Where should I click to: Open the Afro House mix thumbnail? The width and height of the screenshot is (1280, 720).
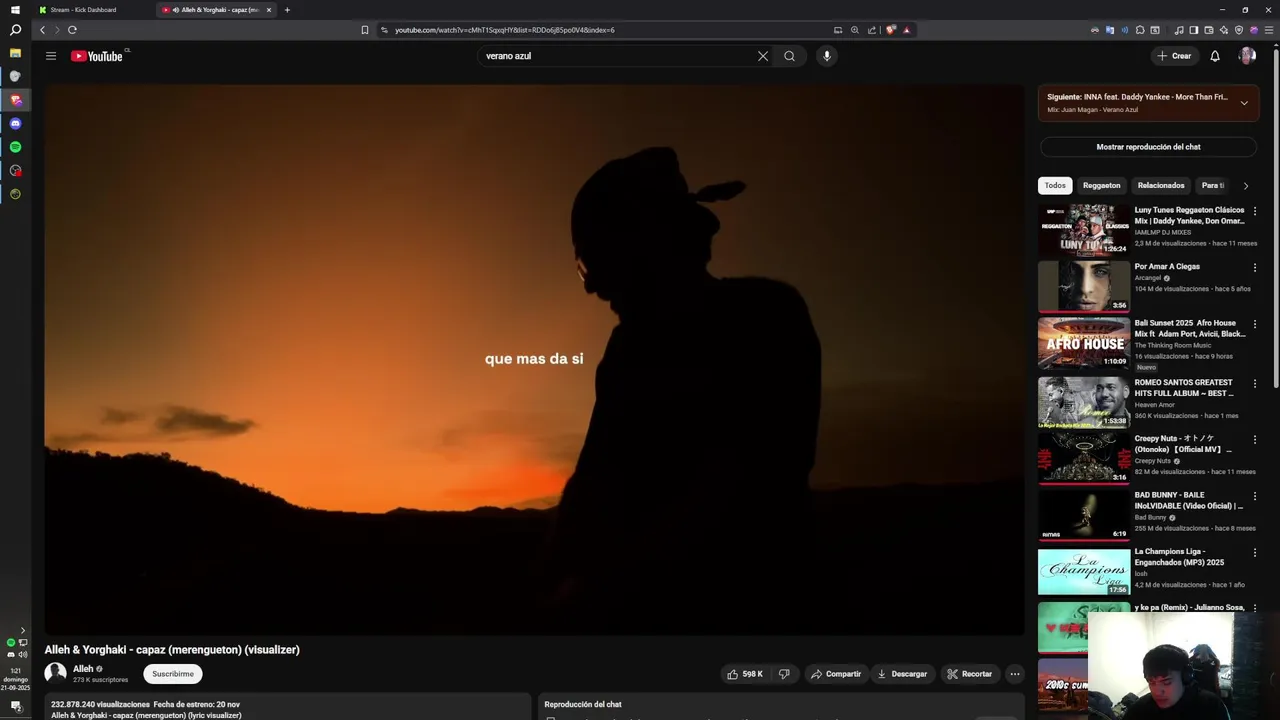(x=1084, y=343)
